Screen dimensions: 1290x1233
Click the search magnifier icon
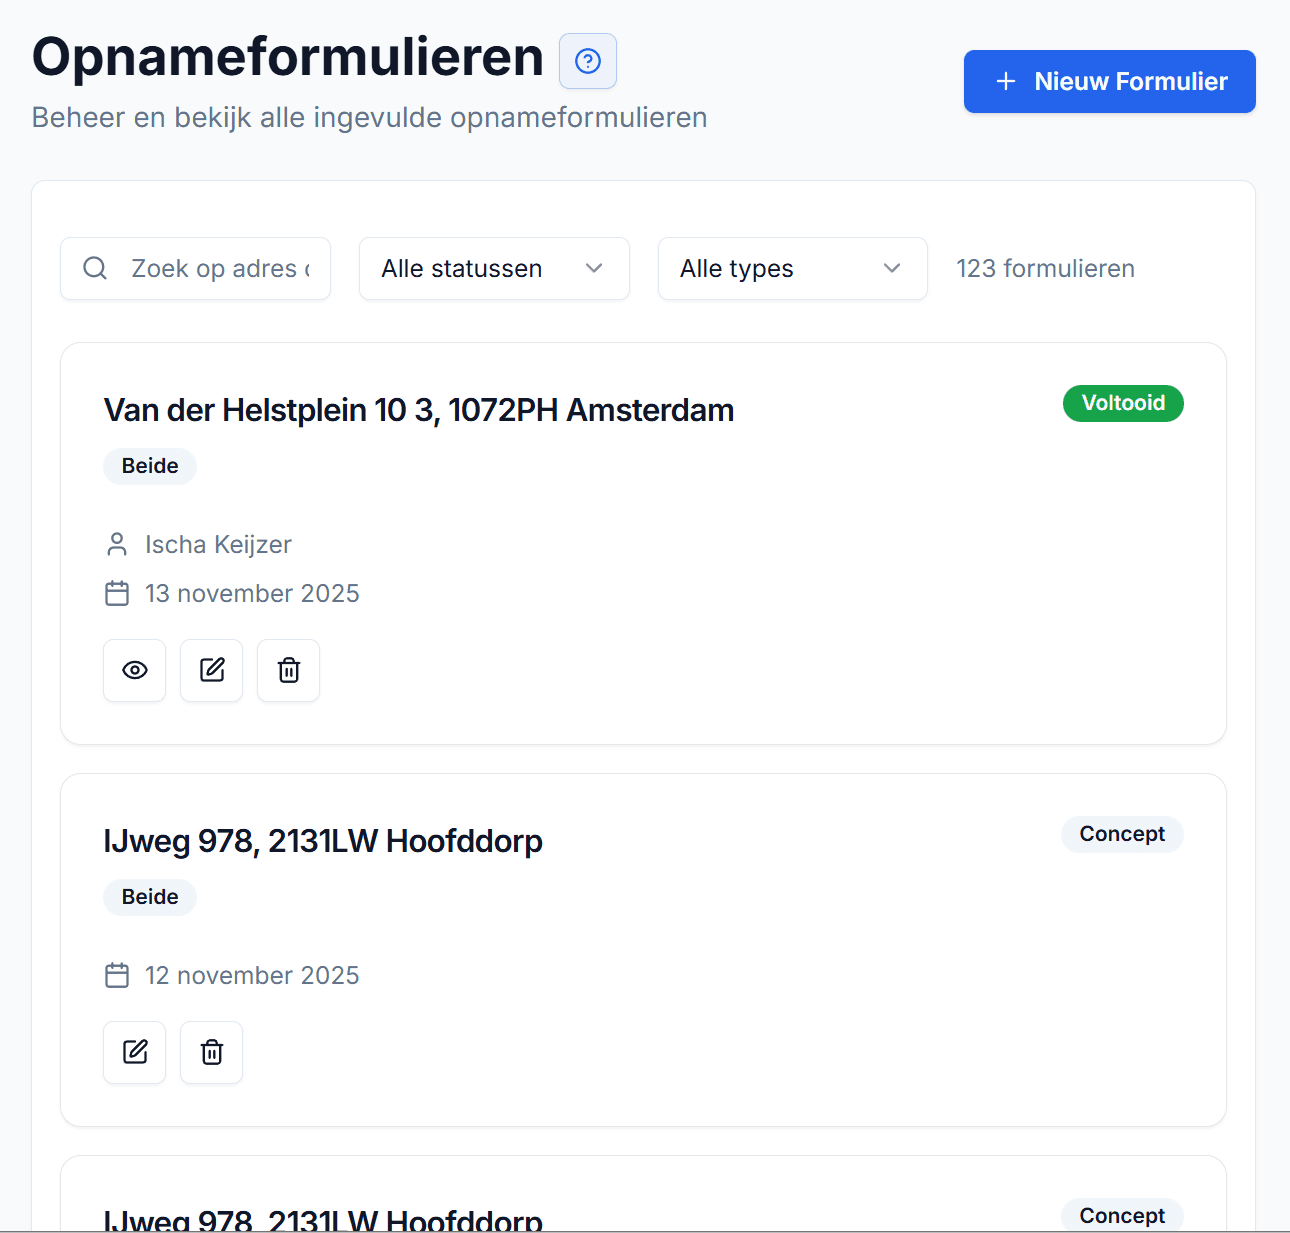pyautogui.click(x=95, y=268)
